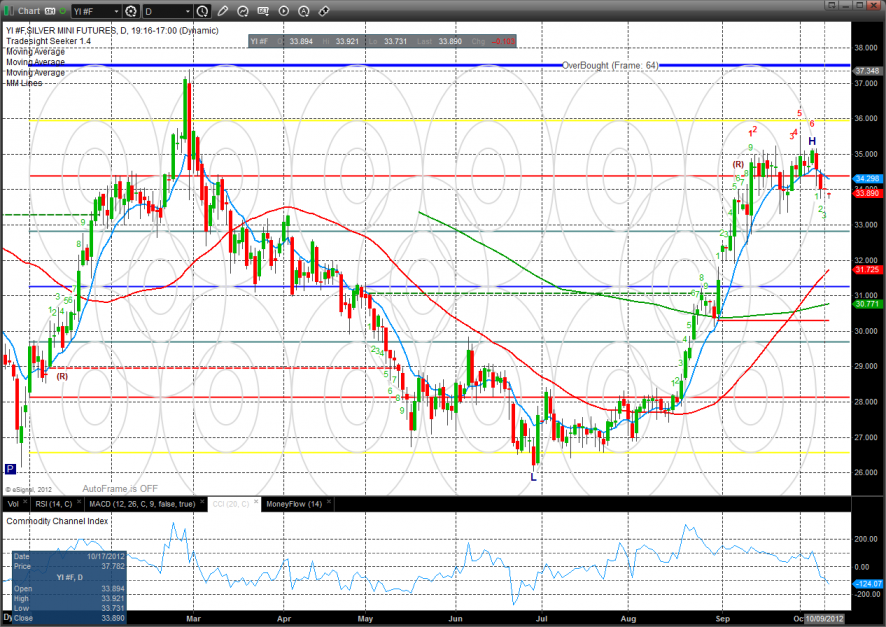The image size is (886, 627).
Task: Click the 37.348 price marker on the axis
Action: tap(867, 71)
